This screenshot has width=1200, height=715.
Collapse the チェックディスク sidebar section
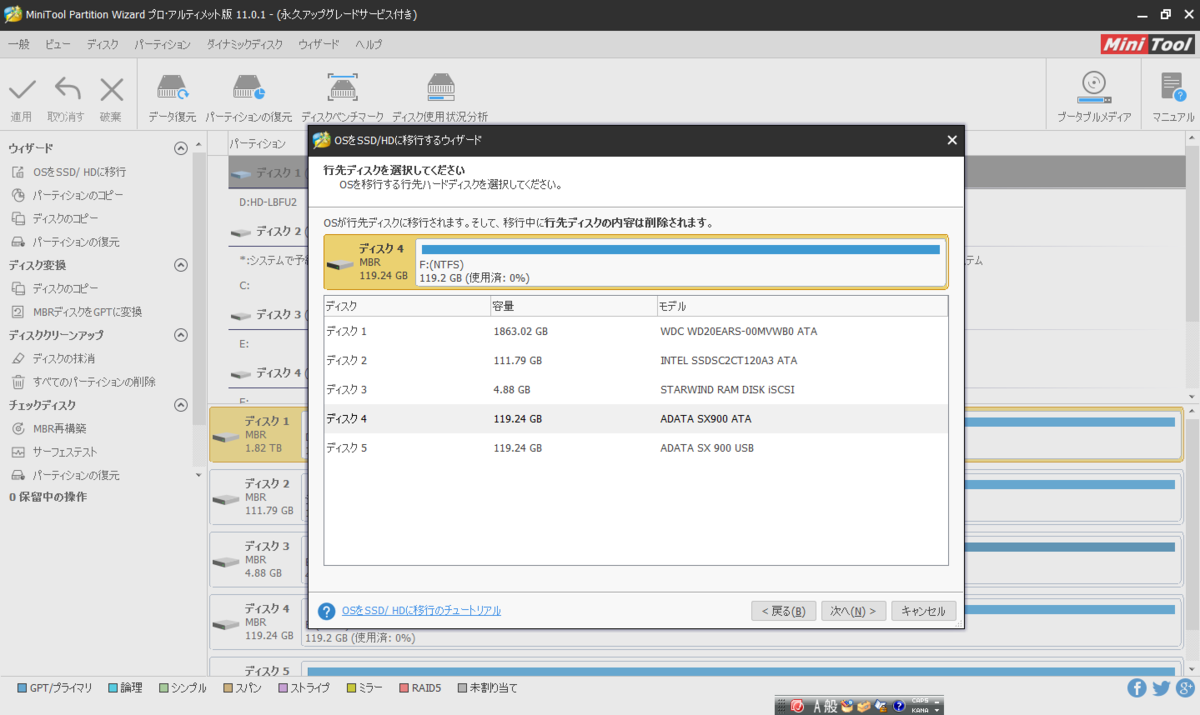coord(181,405)
